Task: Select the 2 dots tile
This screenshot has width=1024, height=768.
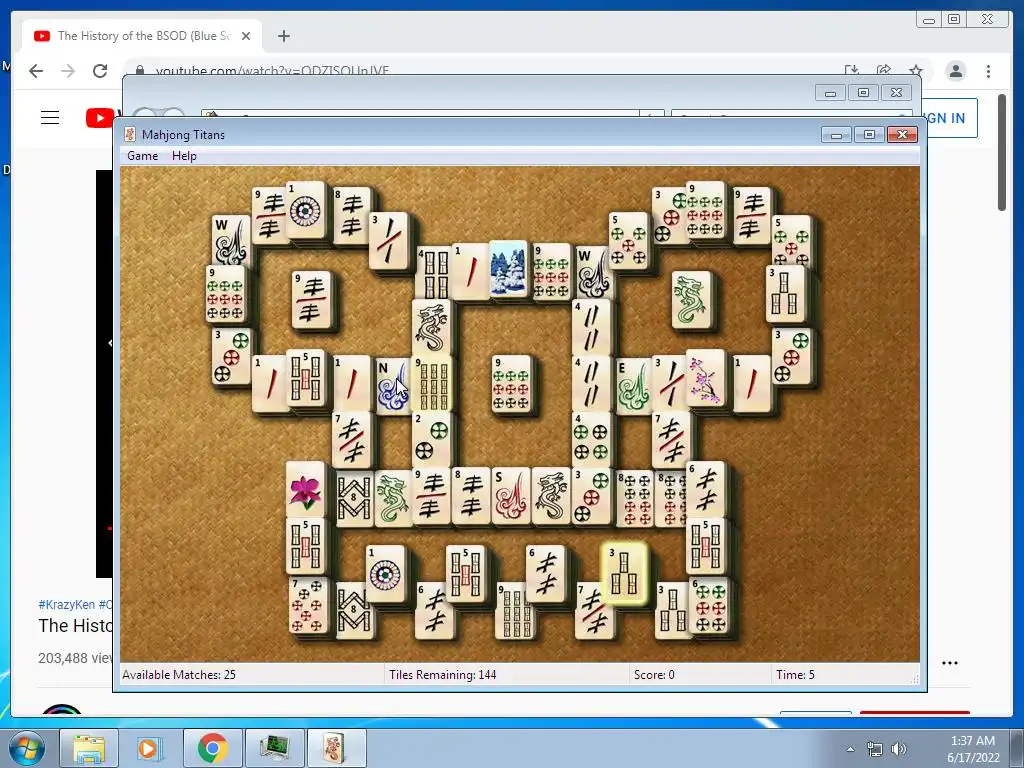Action: 431,439
